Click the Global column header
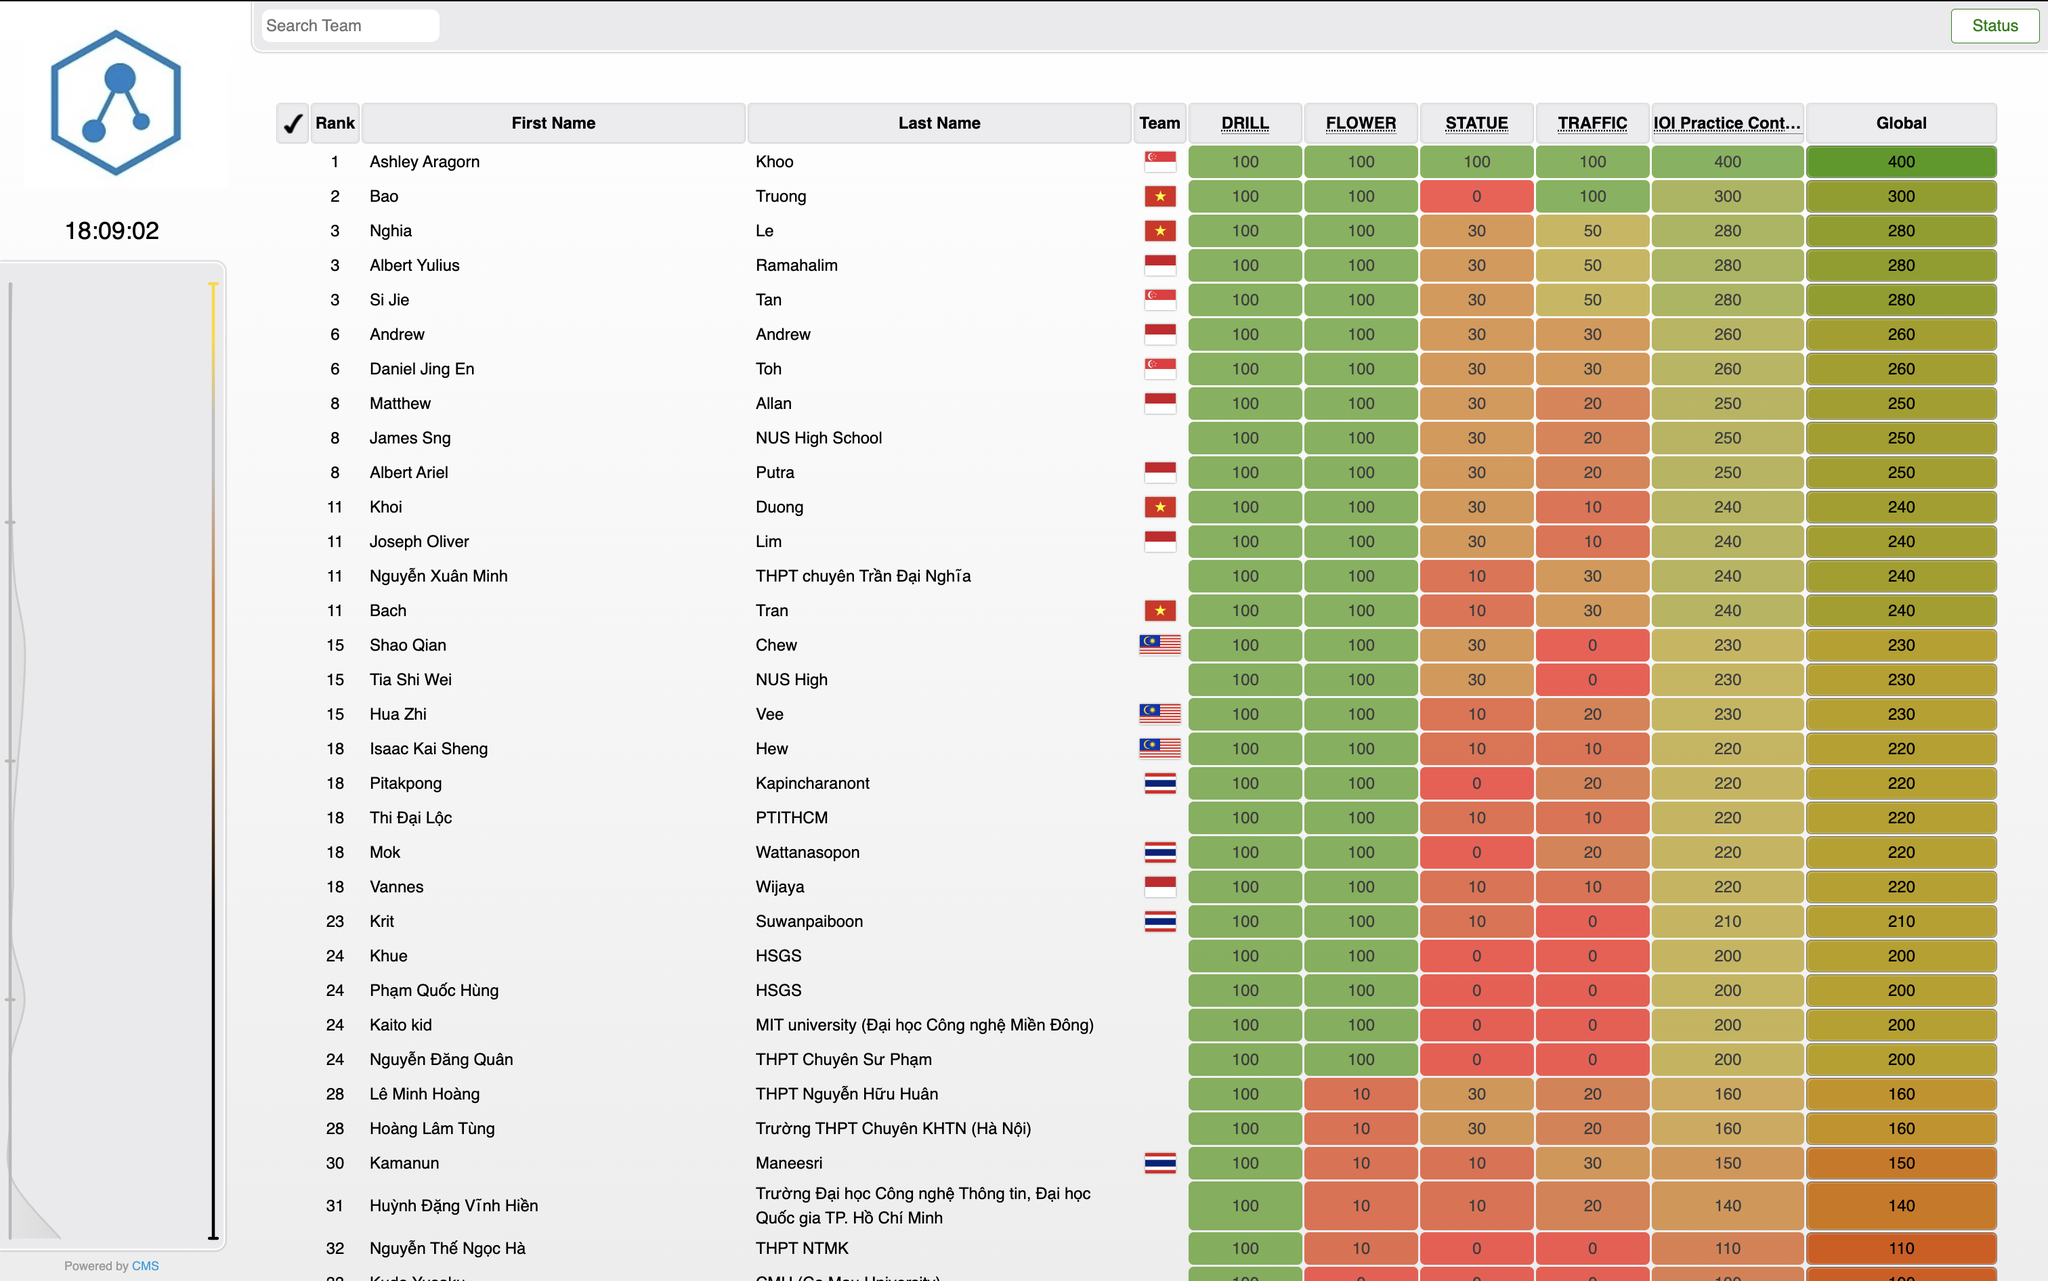 (1901, 123)
